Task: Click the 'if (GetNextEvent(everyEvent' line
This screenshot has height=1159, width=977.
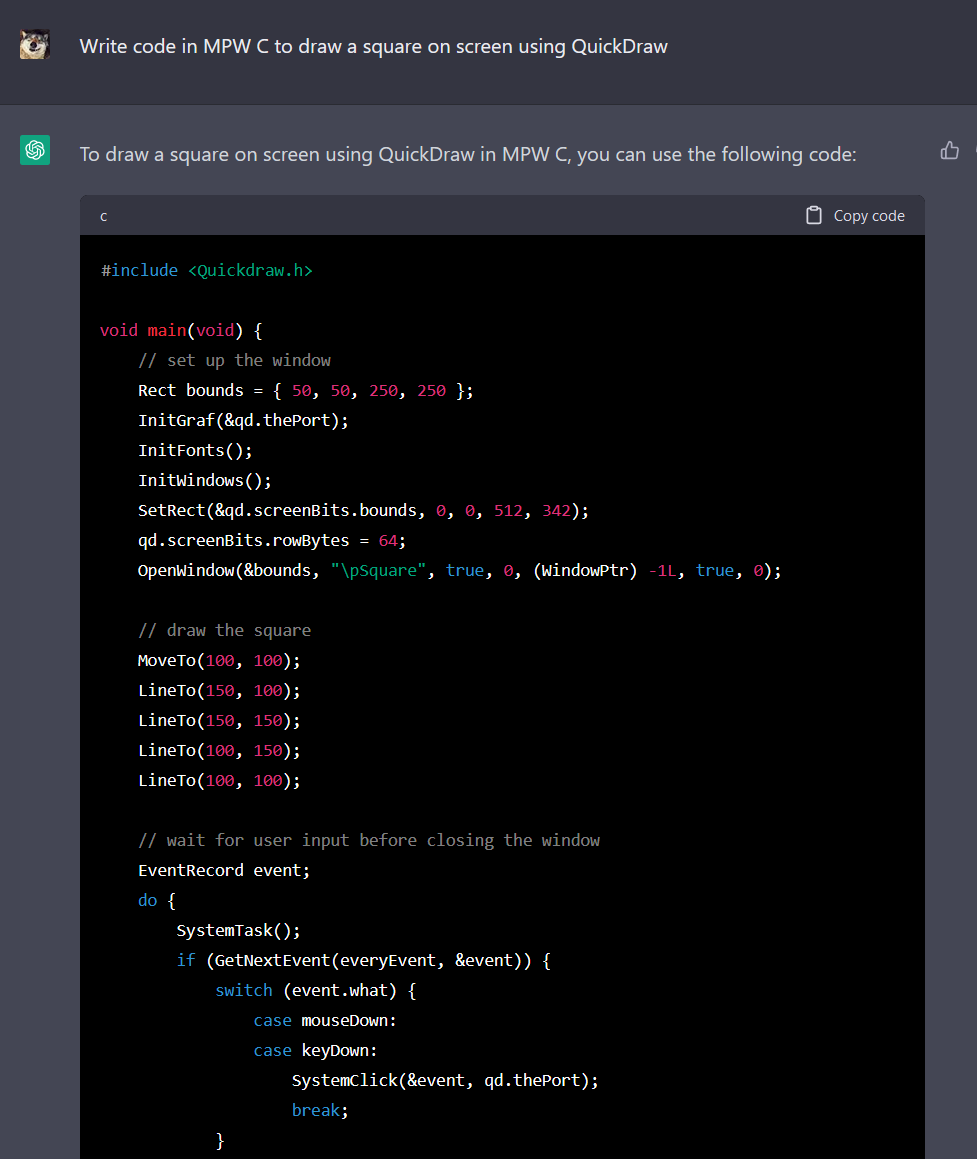Action: pos(364,961)
